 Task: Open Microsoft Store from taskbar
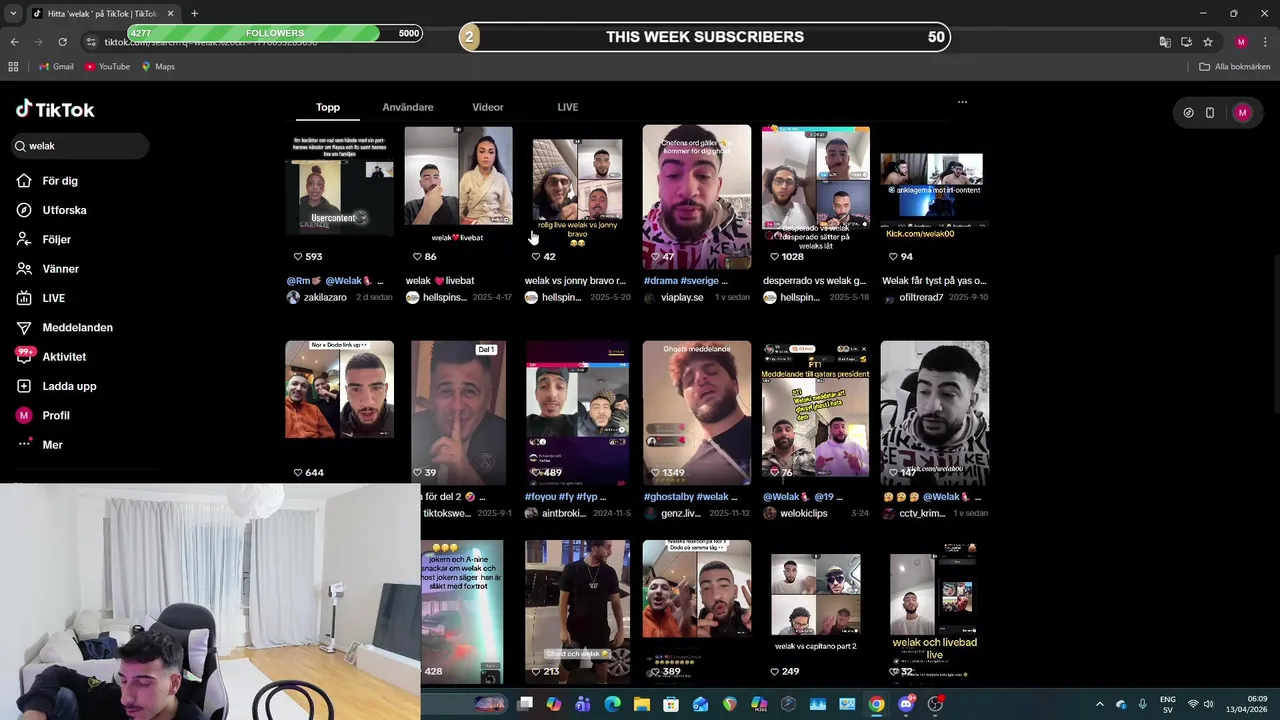[671, 704]
